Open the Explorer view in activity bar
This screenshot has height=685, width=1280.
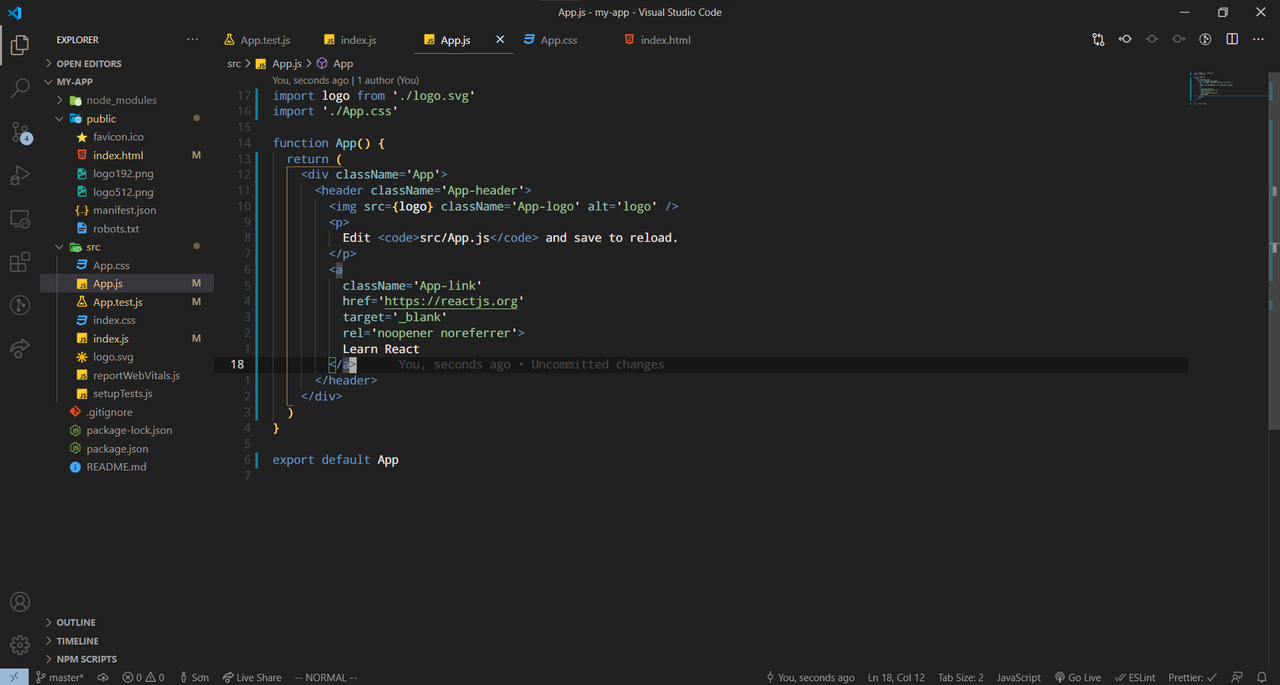[19, 45]
